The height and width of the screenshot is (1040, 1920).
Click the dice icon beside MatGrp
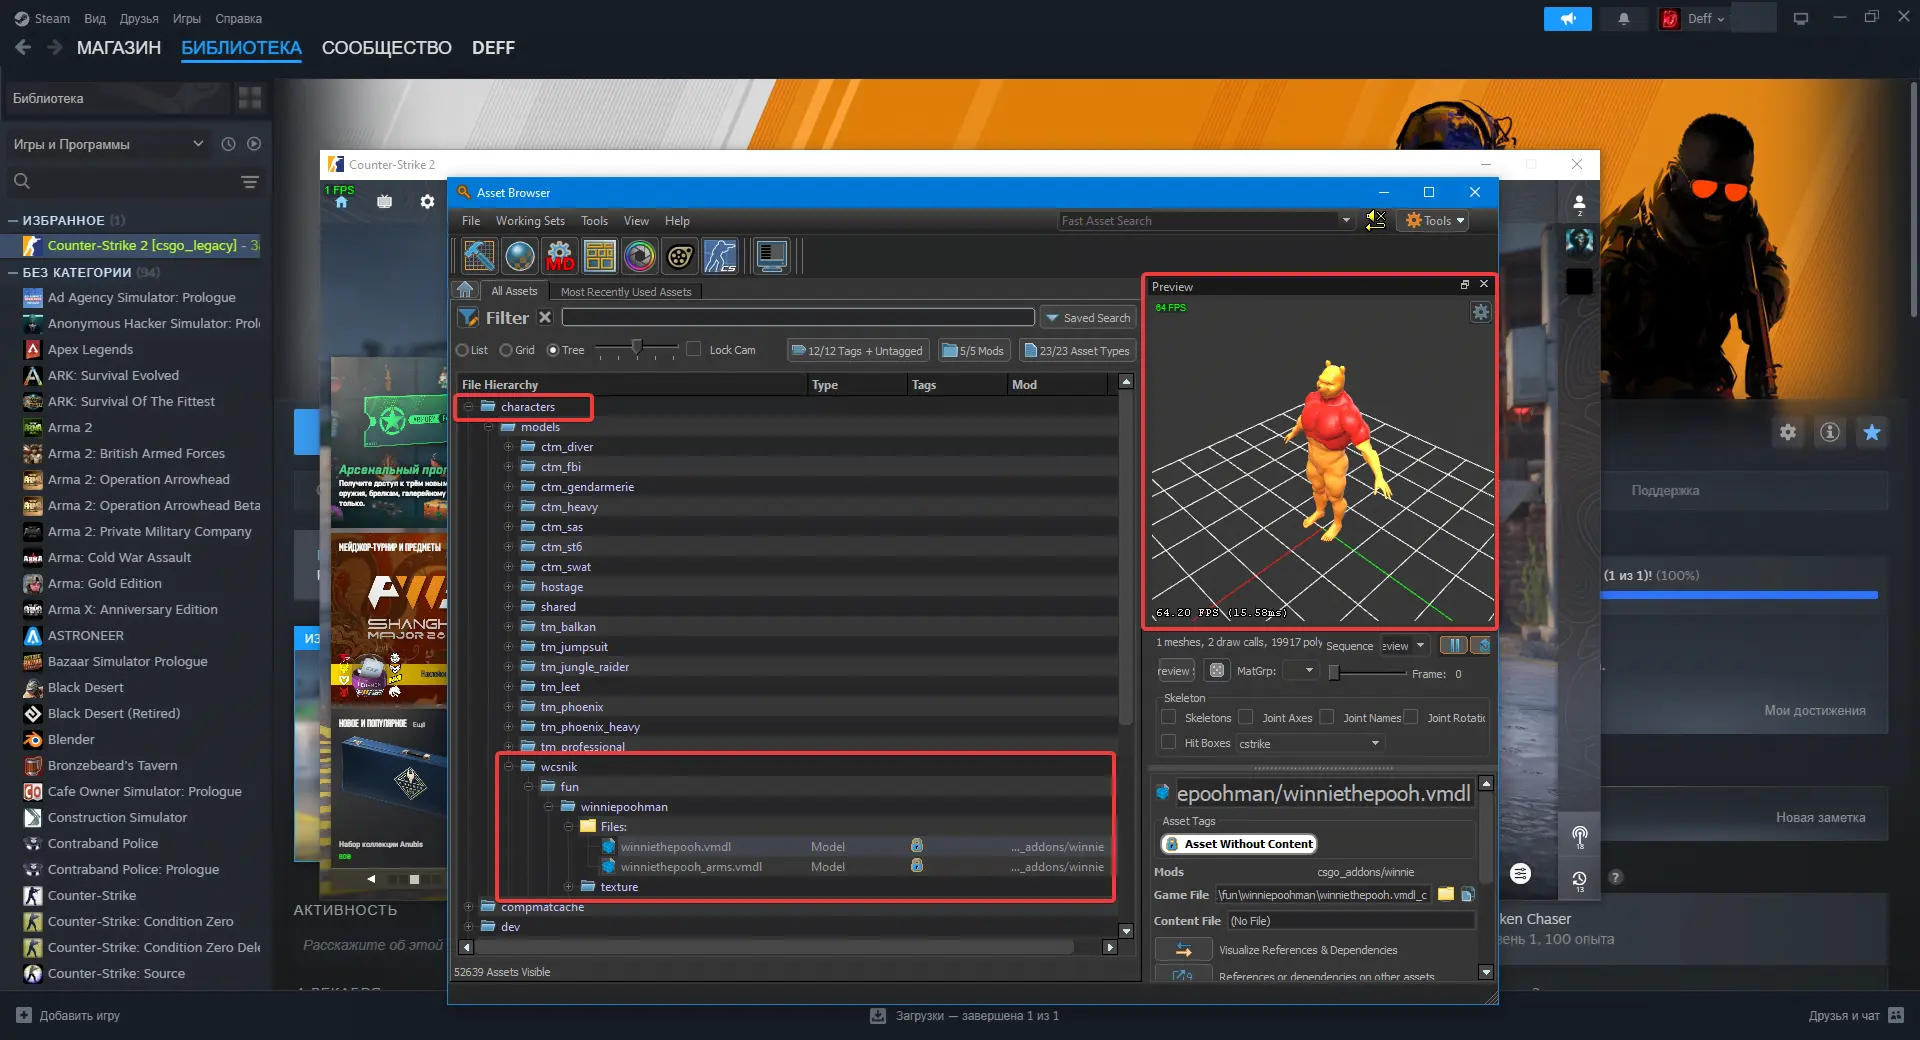point(1217,671)
